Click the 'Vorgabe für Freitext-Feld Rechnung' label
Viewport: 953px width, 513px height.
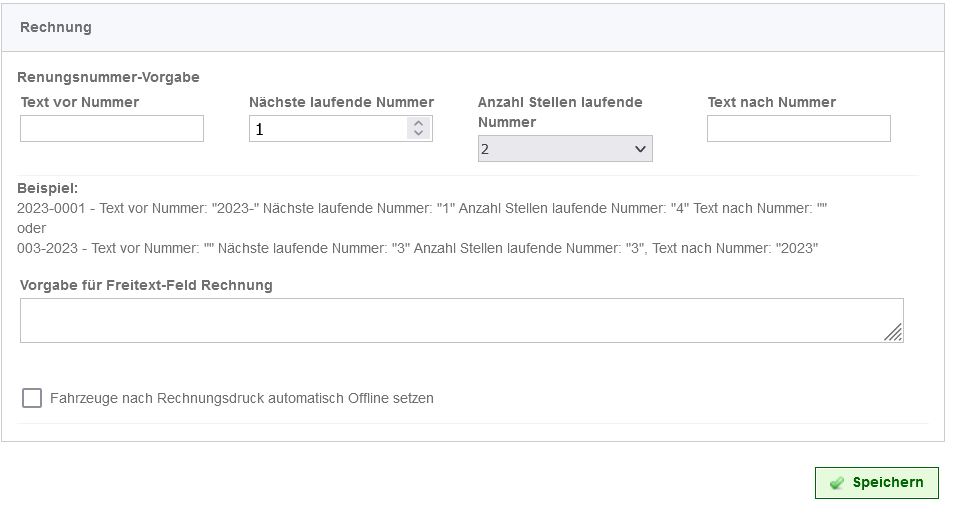[x=146, y=285]
